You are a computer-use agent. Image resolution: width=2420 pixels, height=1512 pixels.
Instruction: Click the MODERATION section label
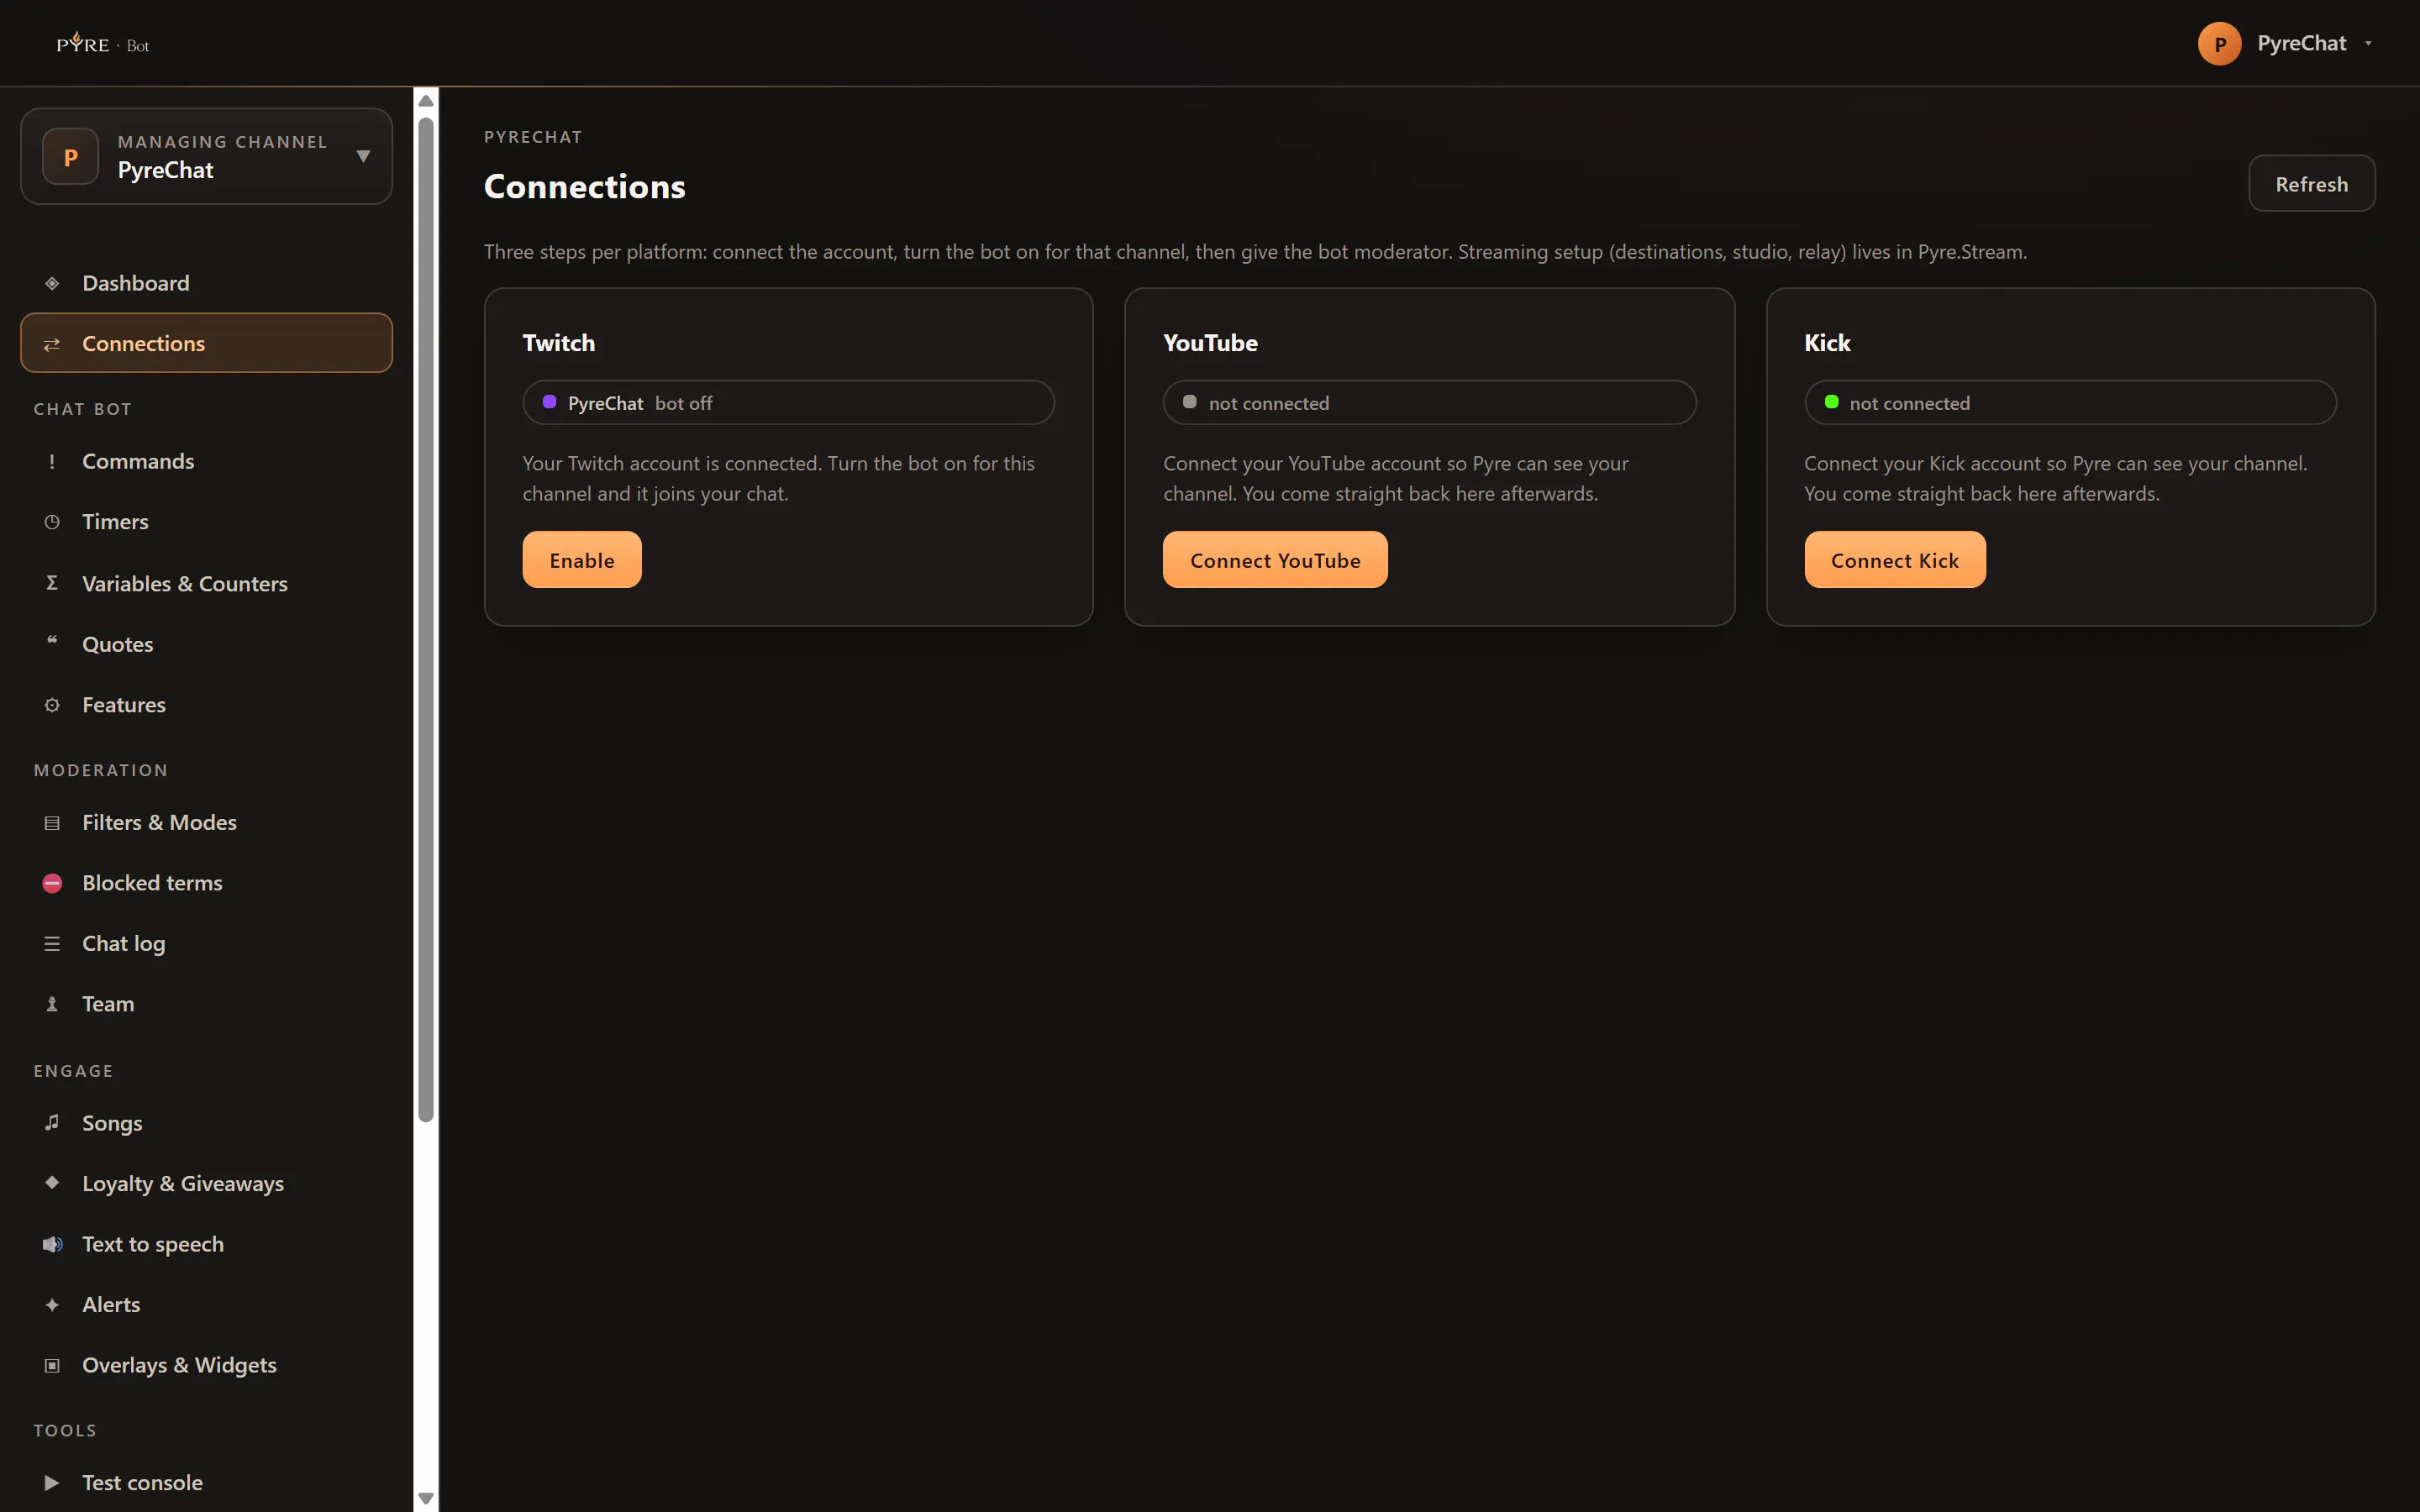(x=101, y=770)
